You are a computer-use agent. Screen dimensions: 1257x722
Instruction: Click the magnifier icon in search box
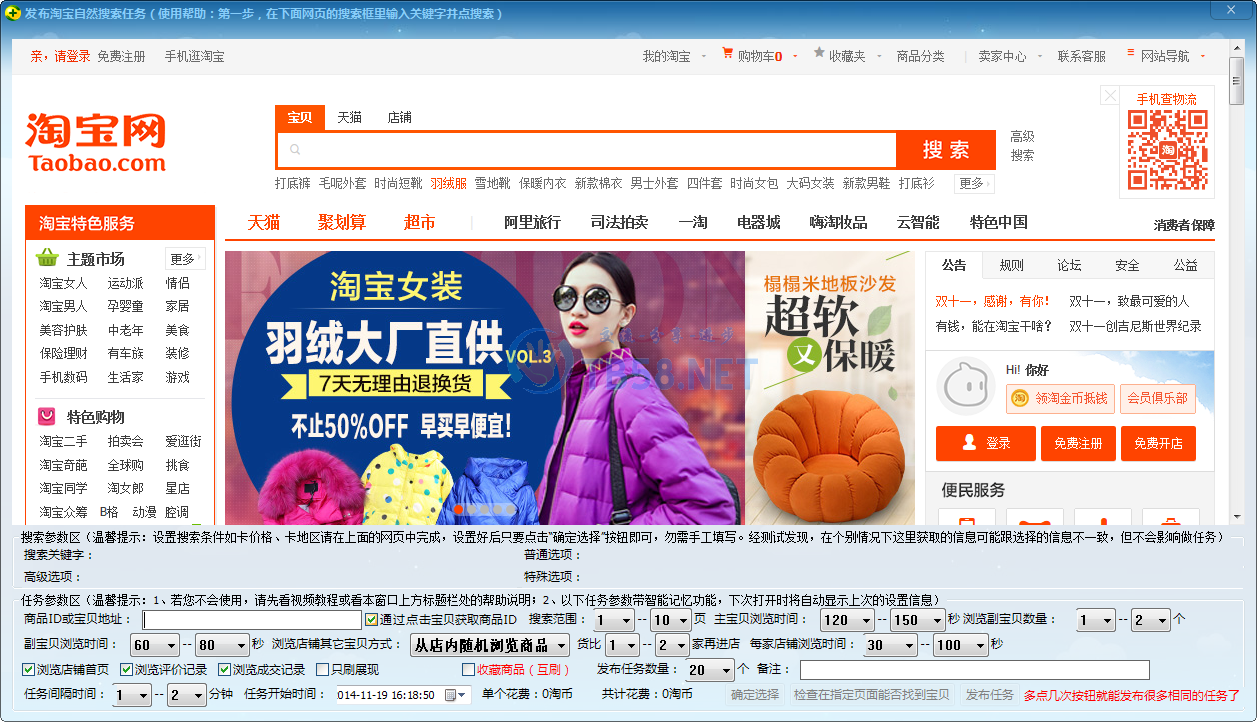[295, 150]
